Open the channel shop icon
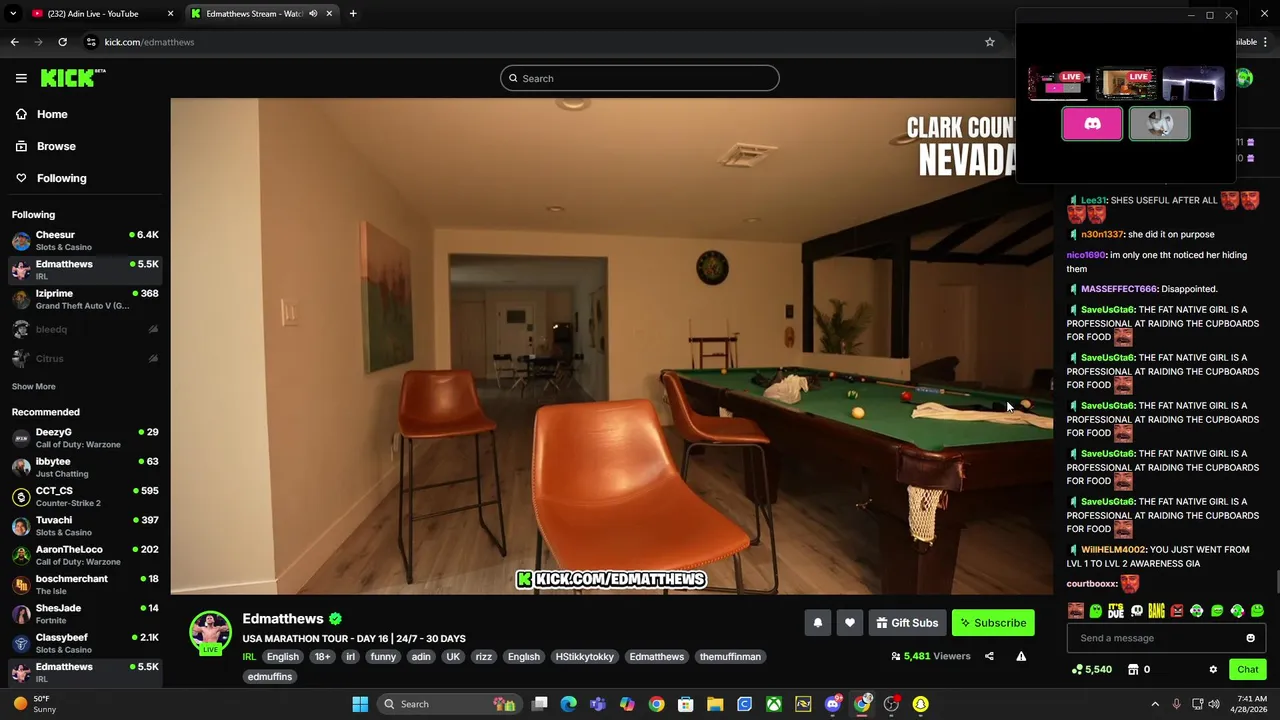Viewport: 1280px width, 720px height. pyautogui.click(x=1133, y=669)
